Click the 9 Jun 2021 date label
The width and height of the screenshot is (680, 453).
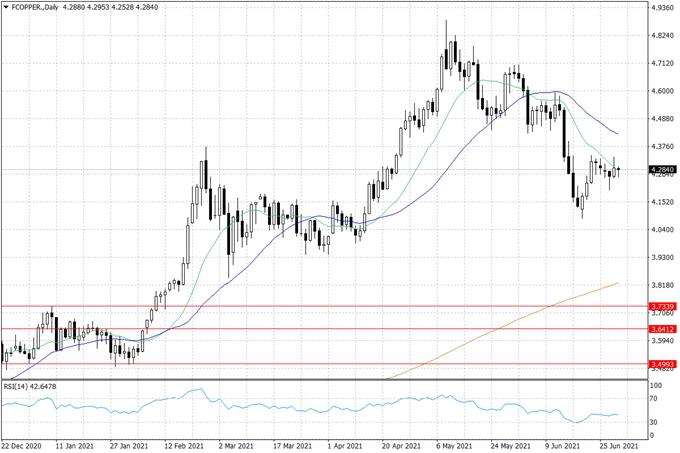tap(562, 446)
